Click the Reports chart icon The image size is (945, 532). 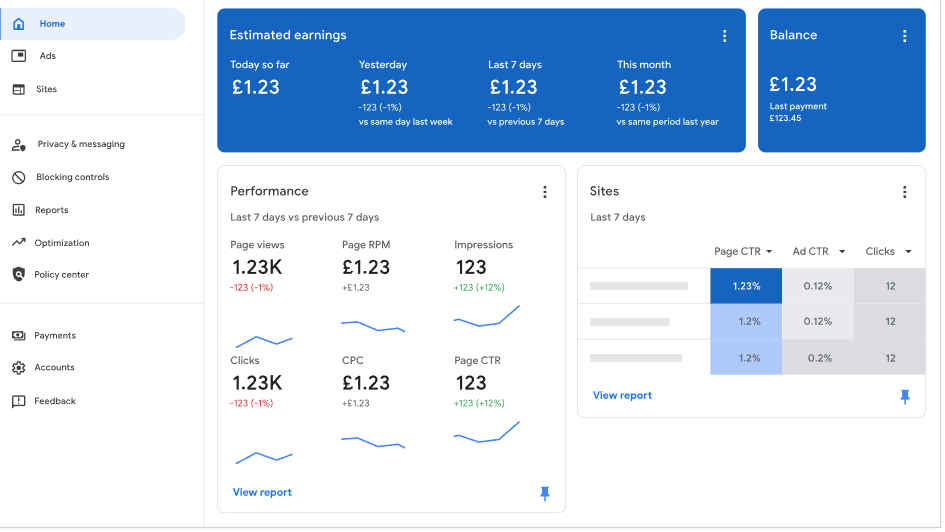19,210
